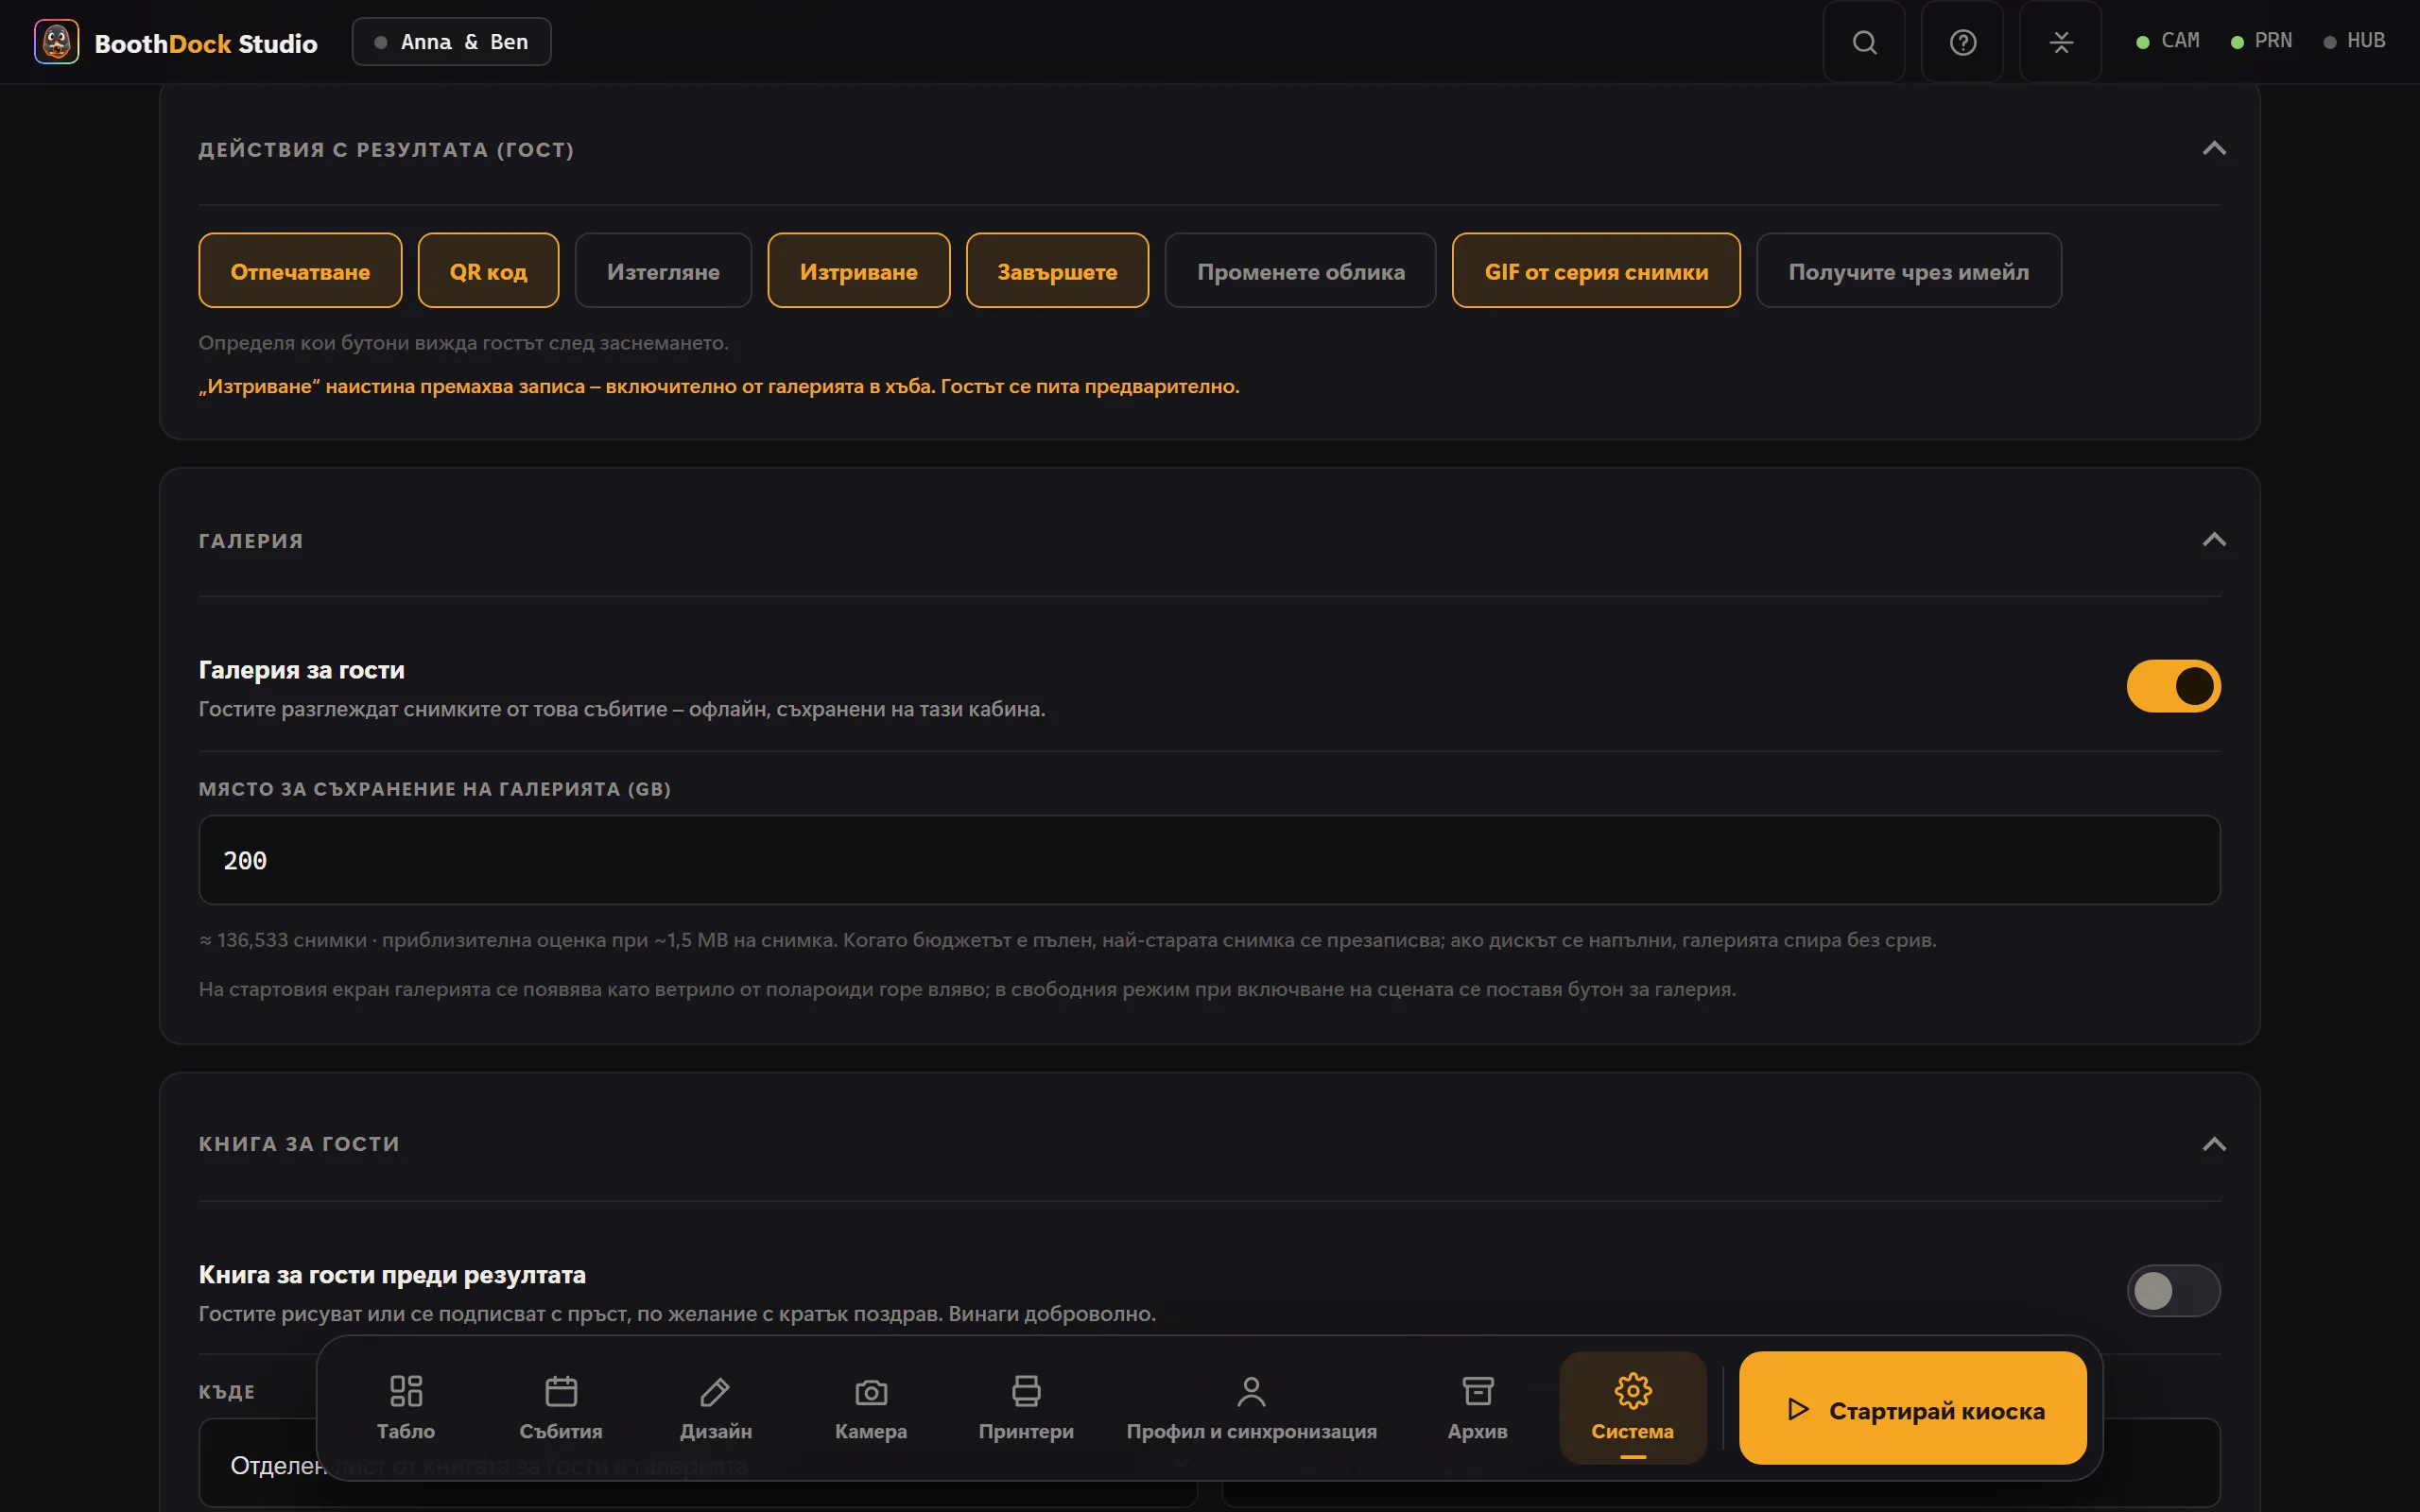This screenshot has height=1512, width=2420.
Task: Toggle GIF от серия снимки chip
Action: 1596,271
